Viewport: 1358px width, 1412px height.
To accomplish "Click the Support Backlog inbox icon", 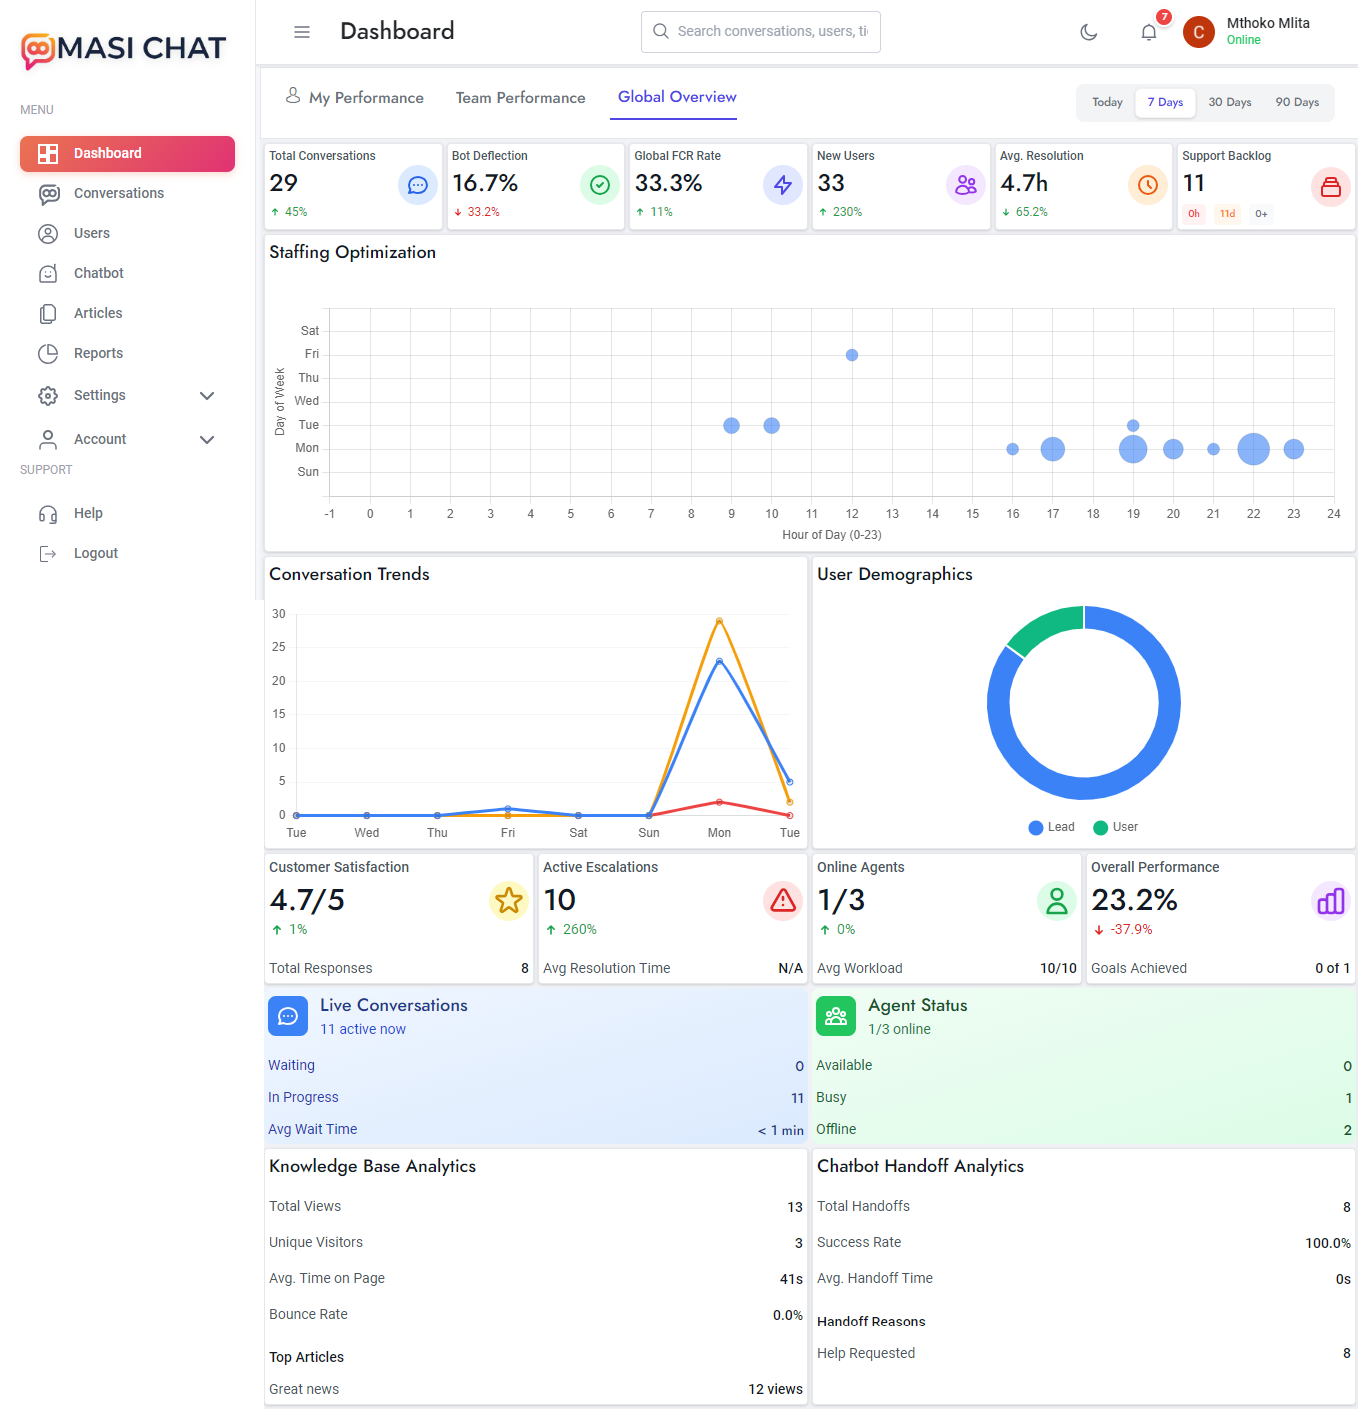I will [1330, 186].
